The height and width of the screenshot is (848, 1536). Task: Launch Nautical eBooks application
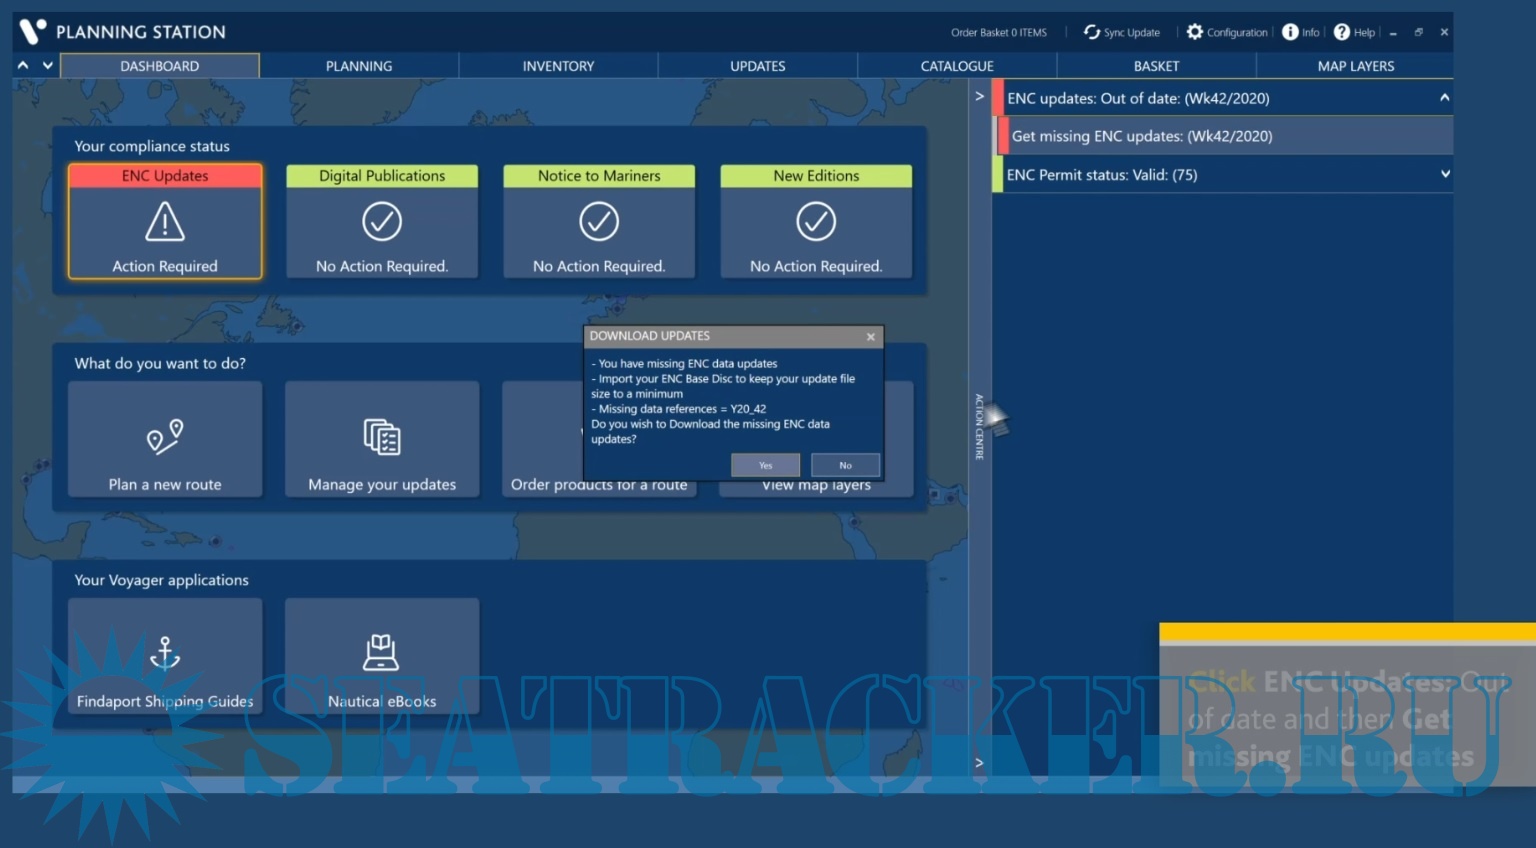382,656
